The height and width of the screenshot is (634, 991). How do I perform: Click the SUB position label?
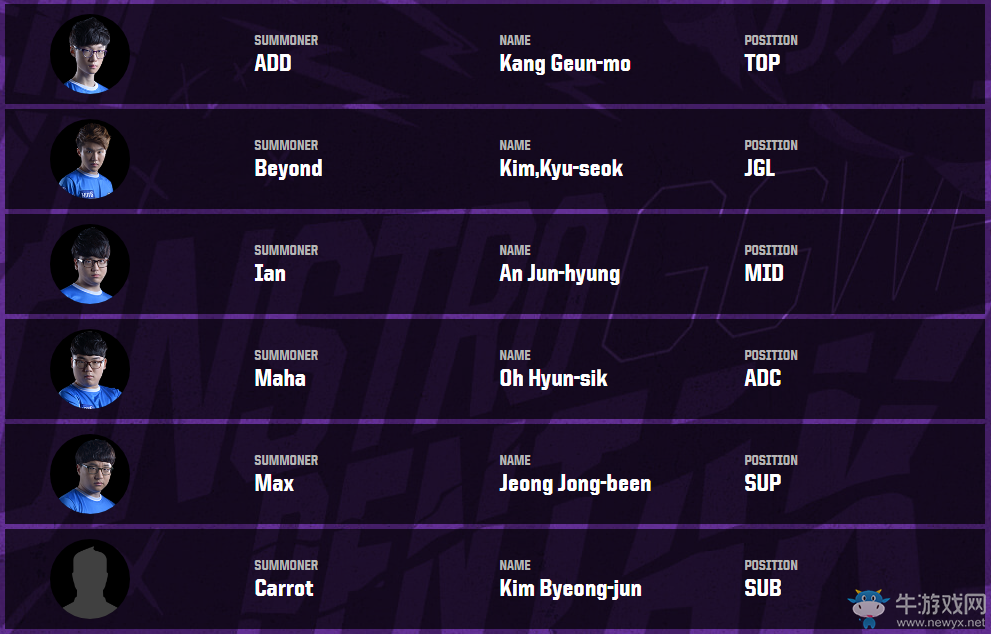[763, 589]
